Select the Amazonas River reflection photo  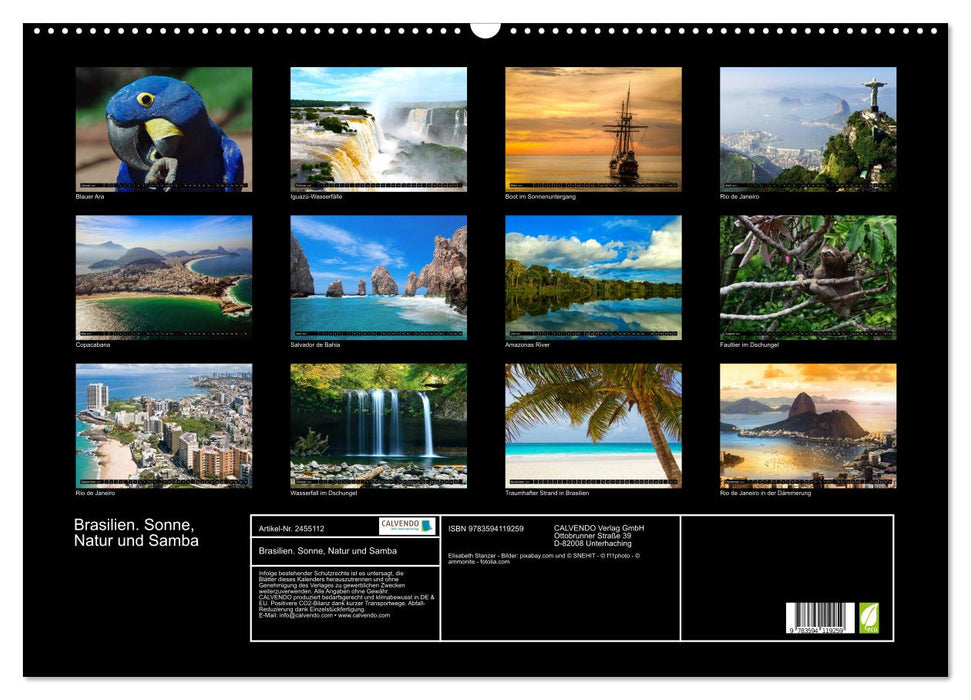tap(593, 277)
